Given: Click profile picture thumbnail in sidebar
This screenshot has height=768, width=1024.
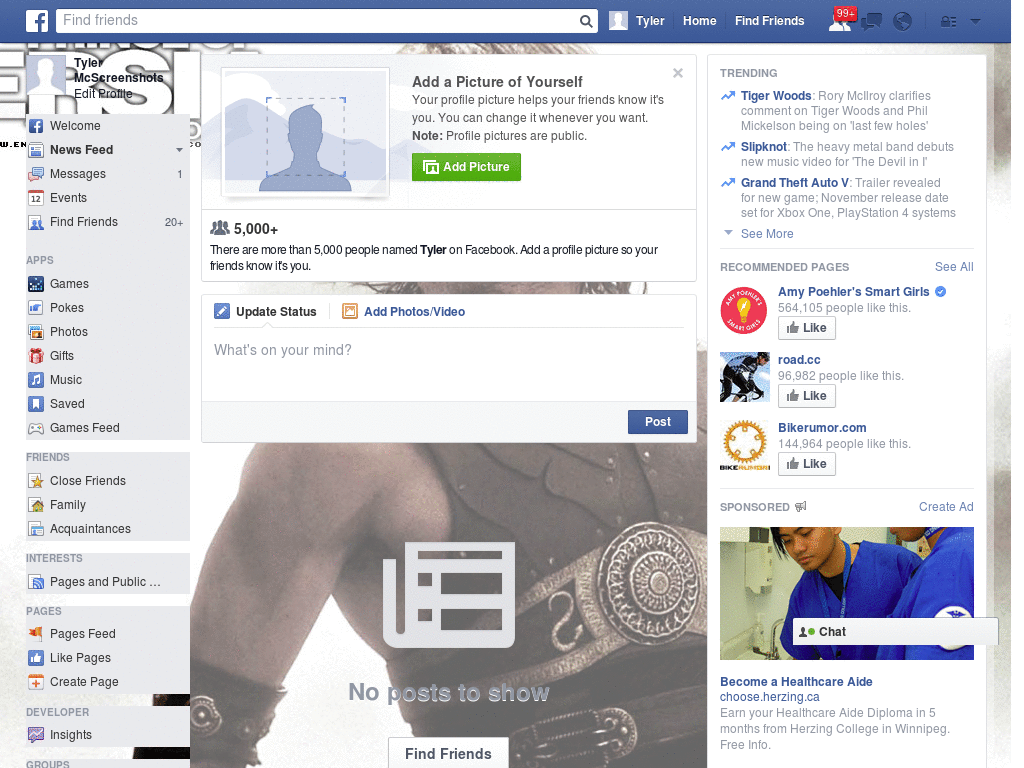Looking at the screenshot, I should [46, 75].
